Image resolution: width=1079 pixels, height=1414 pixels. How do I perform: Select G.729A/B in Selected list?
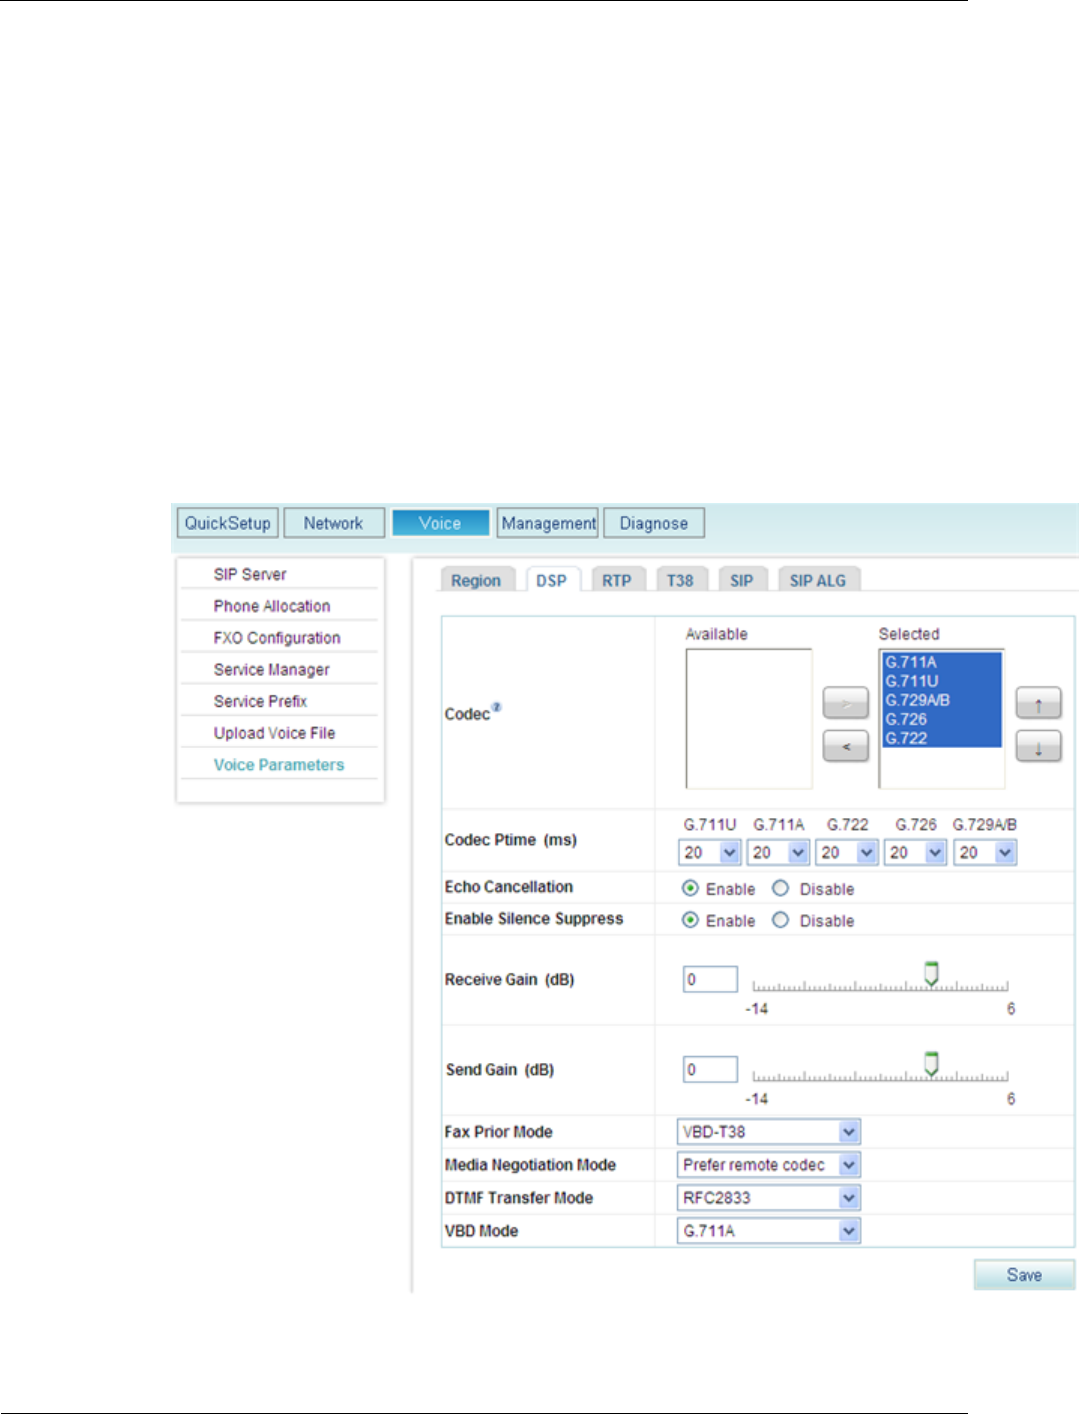[941, 700]
